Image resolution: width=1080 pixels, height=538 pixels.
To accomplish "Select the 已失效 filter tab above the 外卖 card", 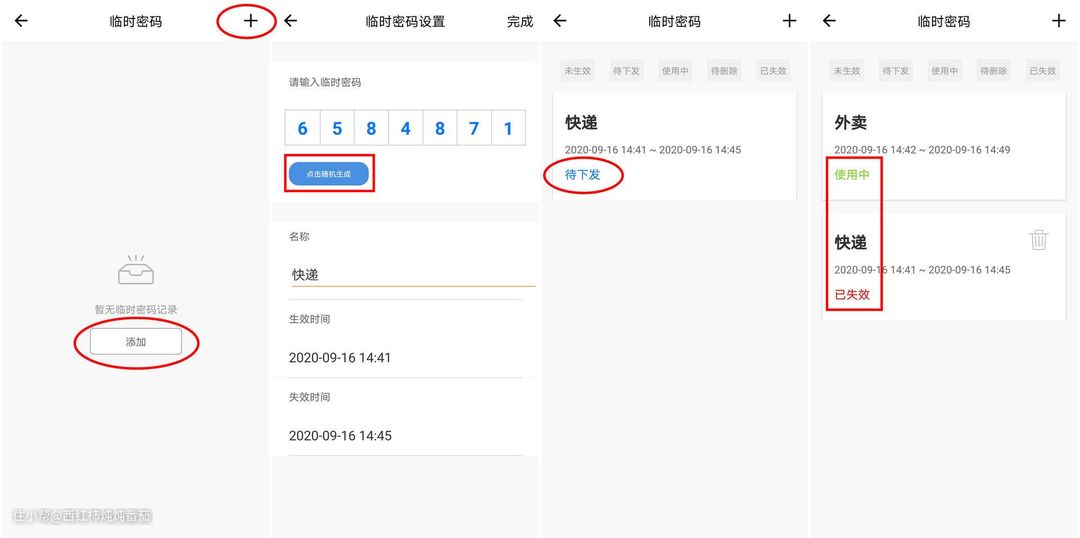I will click(1042, 71).
